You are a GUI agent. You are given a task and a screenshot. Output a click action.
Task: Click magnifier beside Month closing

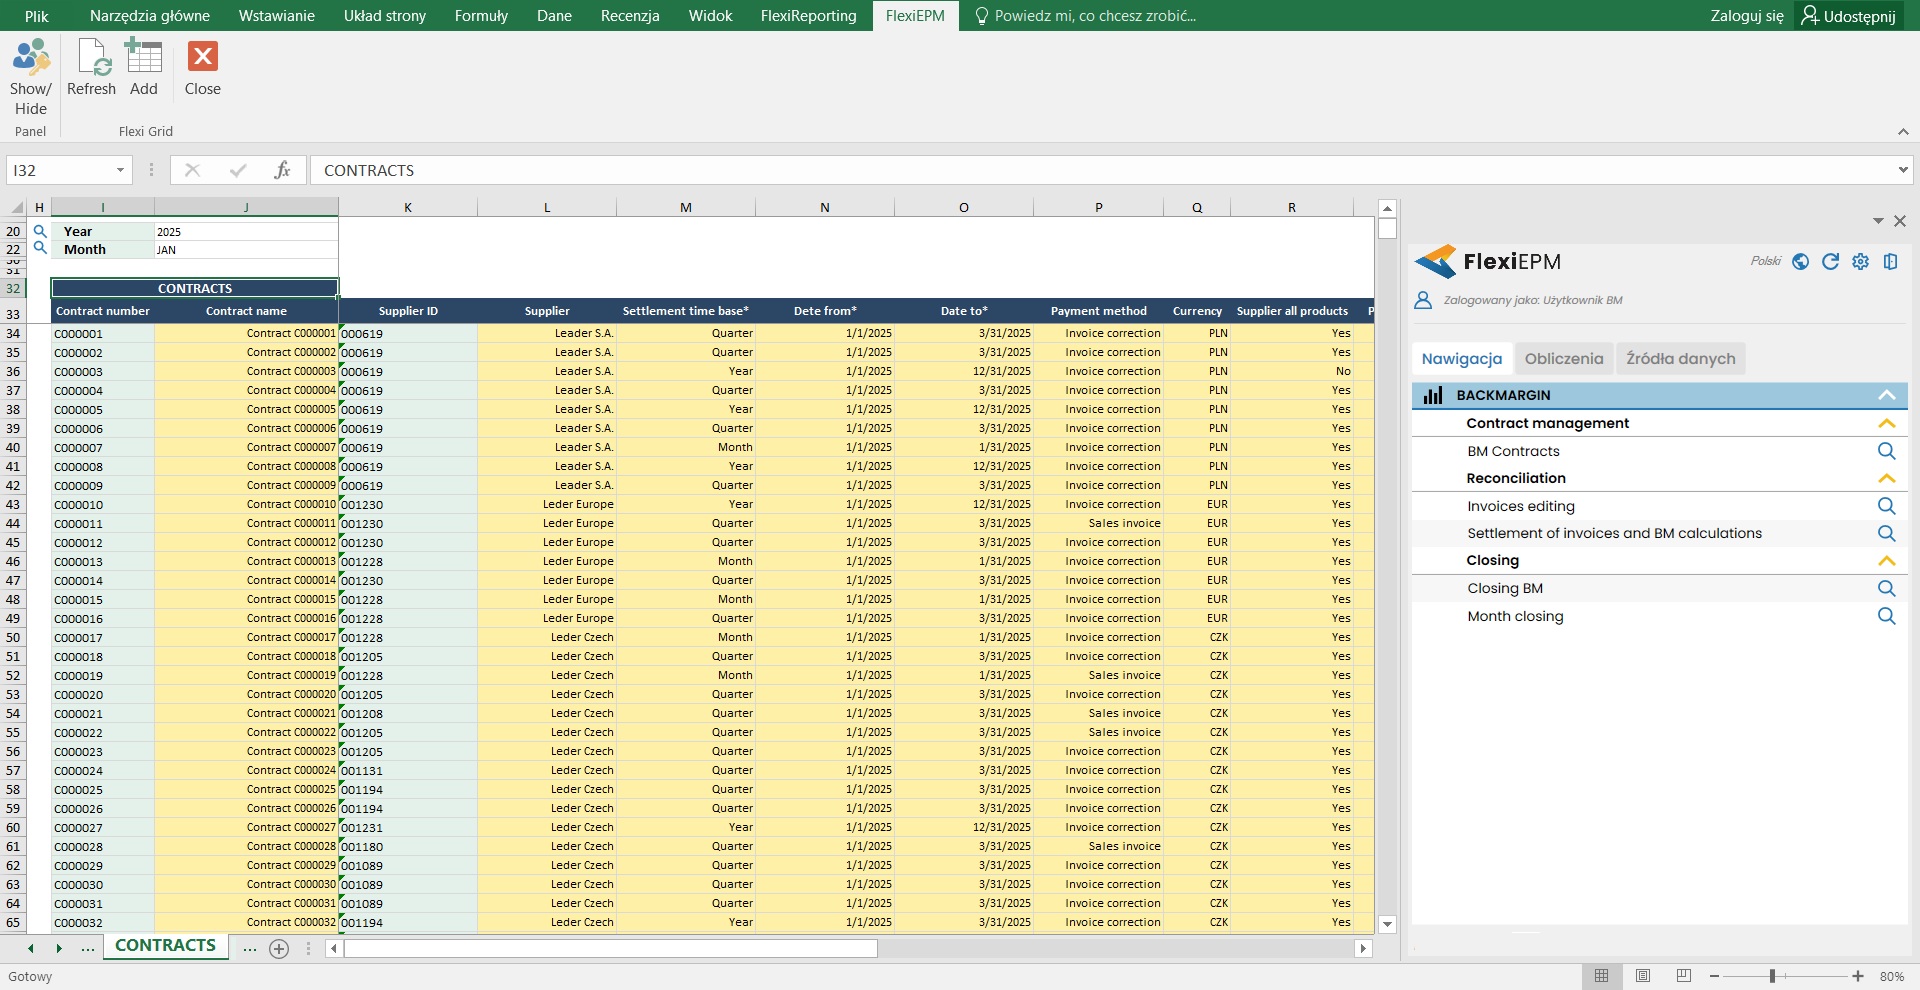[1886, 616]
